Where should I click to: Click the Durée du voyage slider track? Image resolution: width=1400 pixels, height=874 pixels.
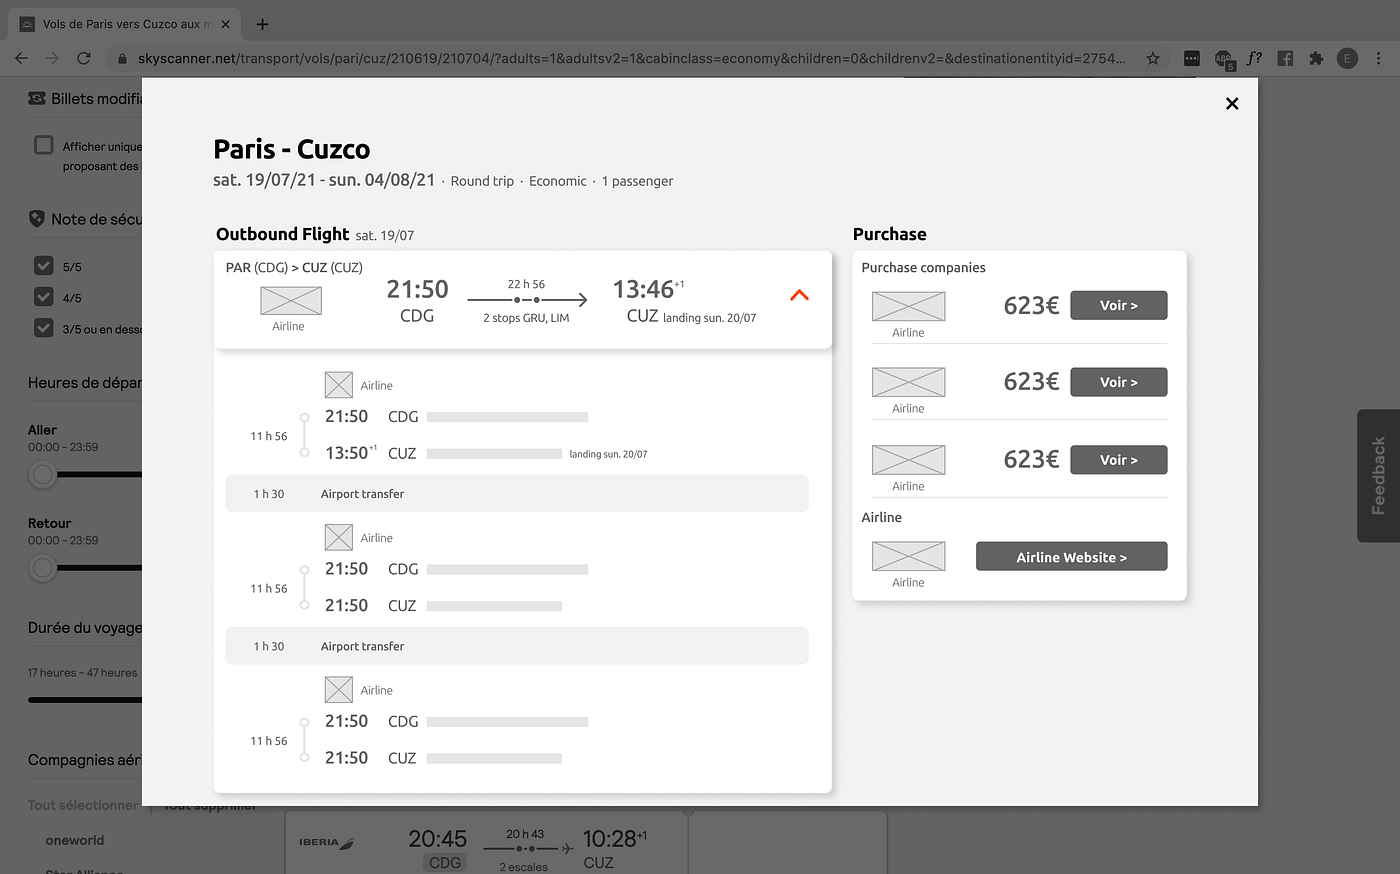85,700
